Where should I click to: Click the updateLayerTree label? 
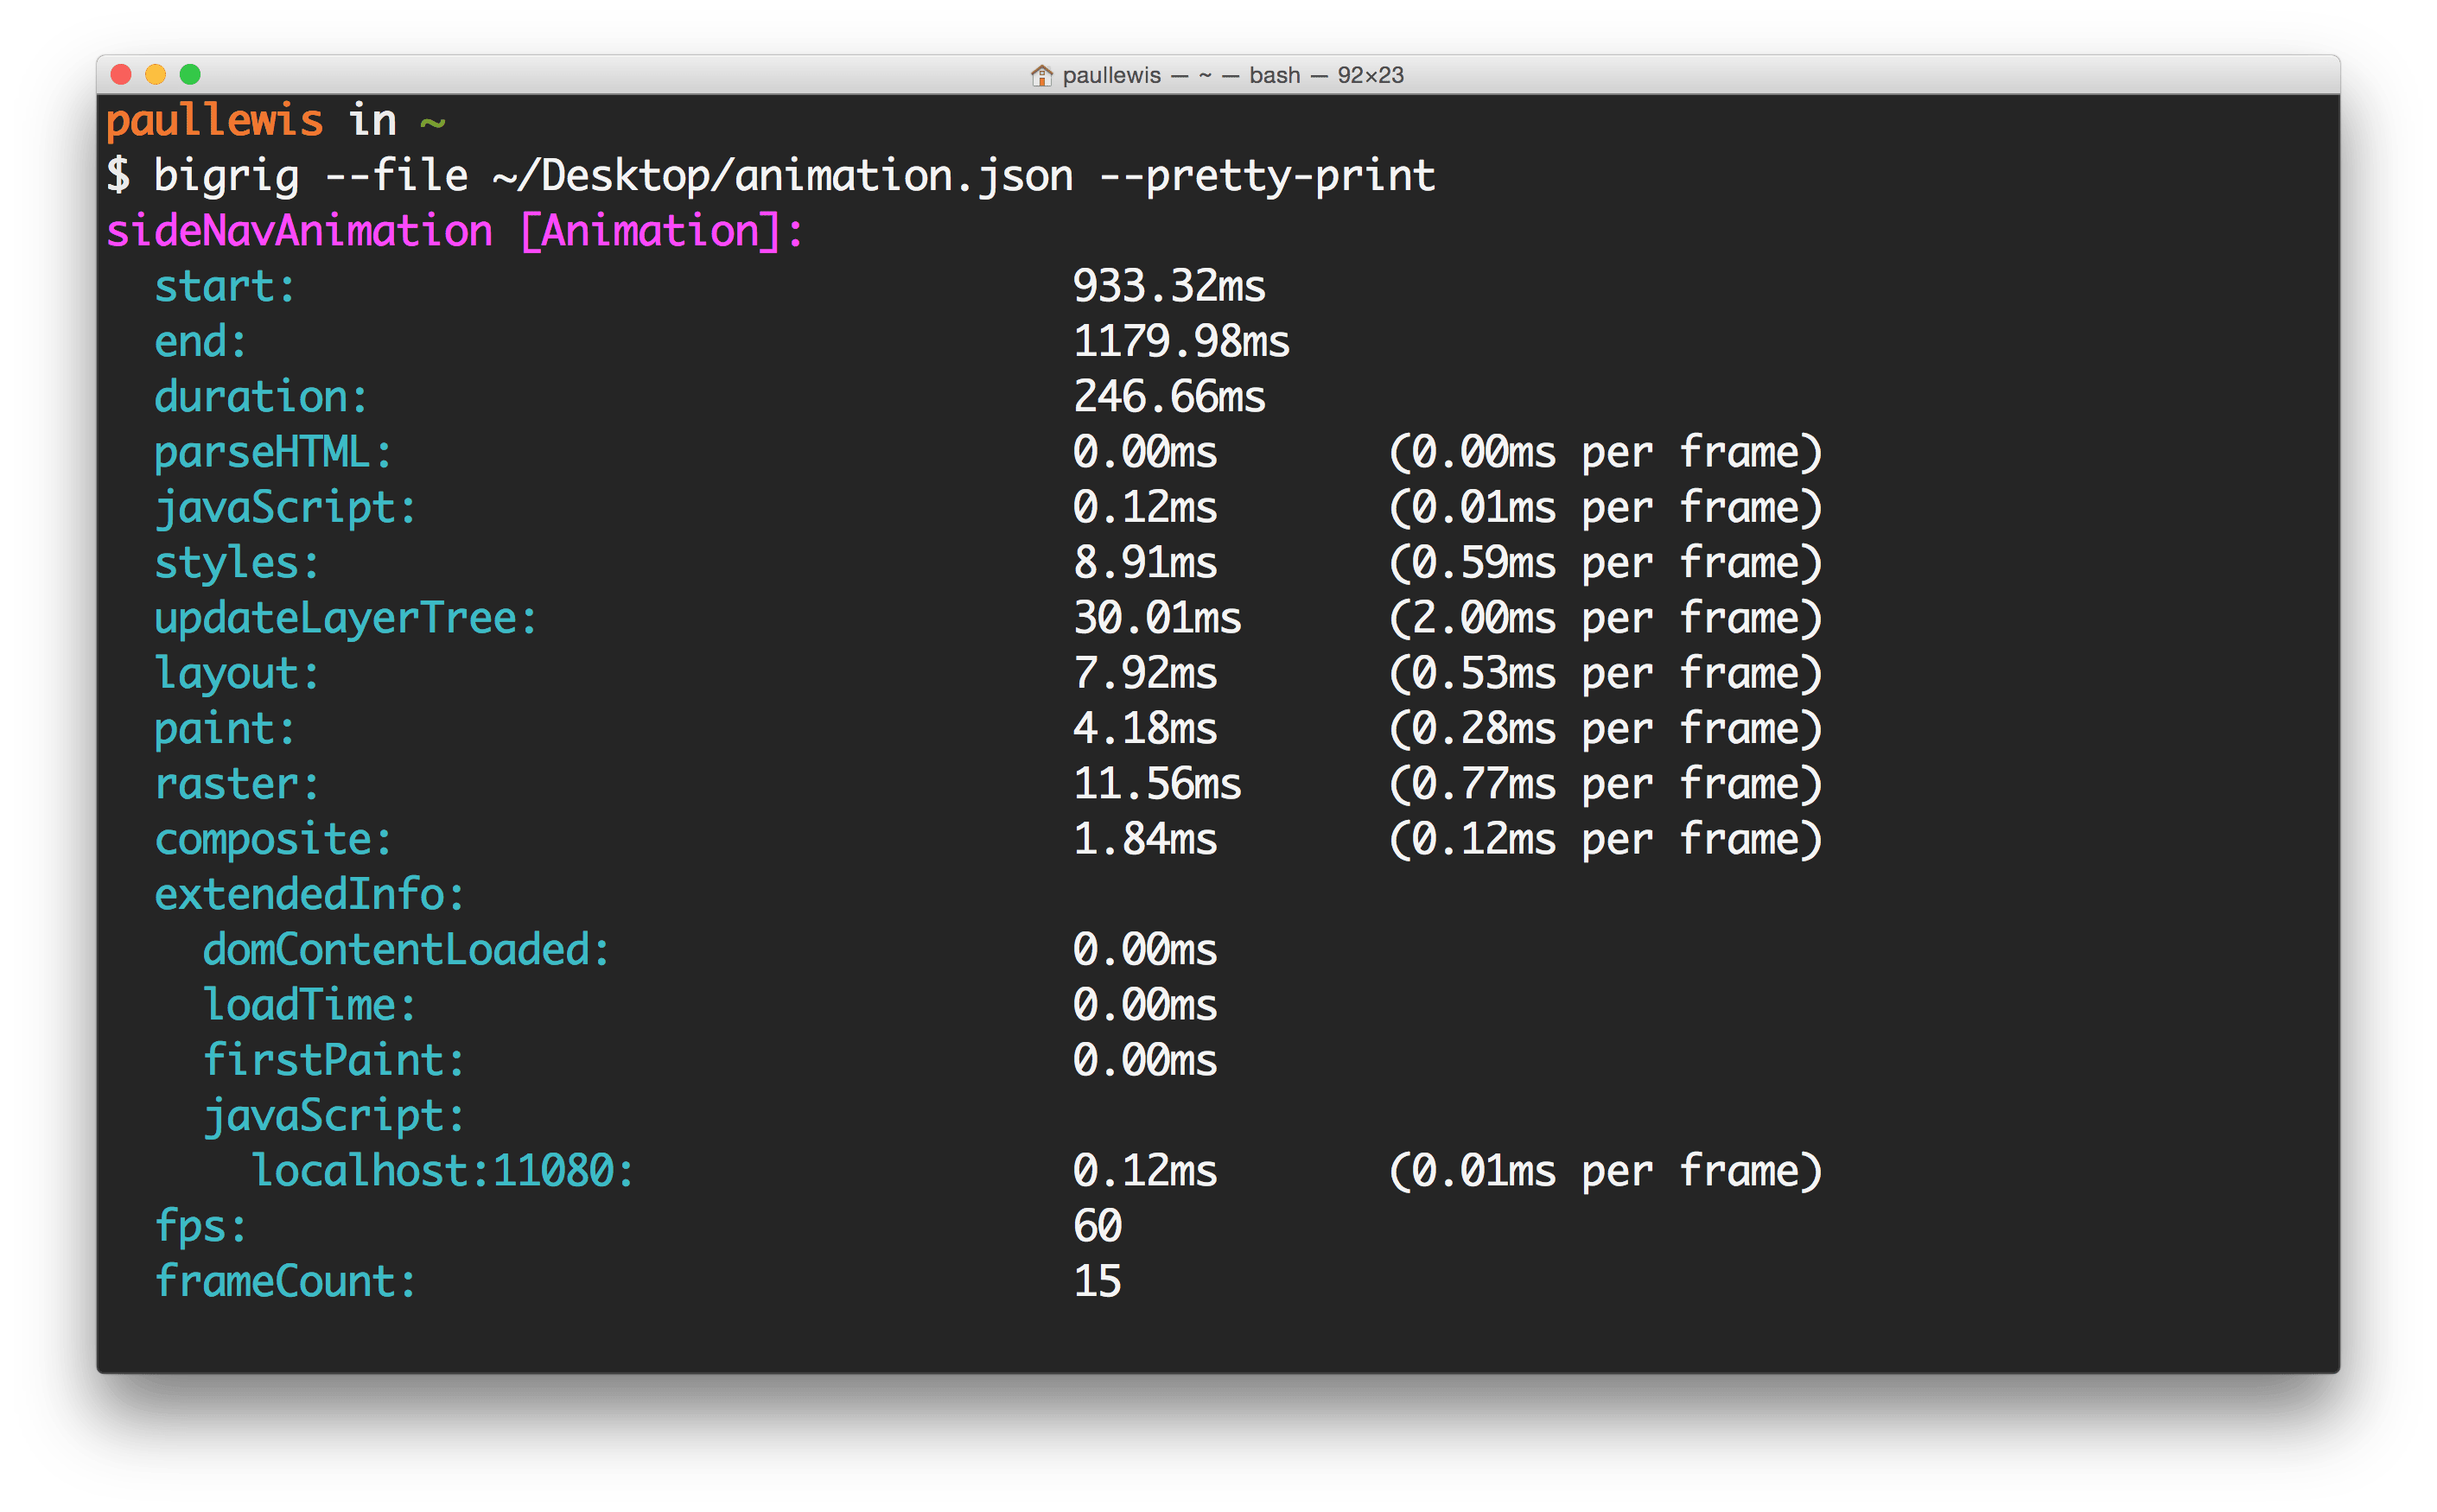click(342, 617)
